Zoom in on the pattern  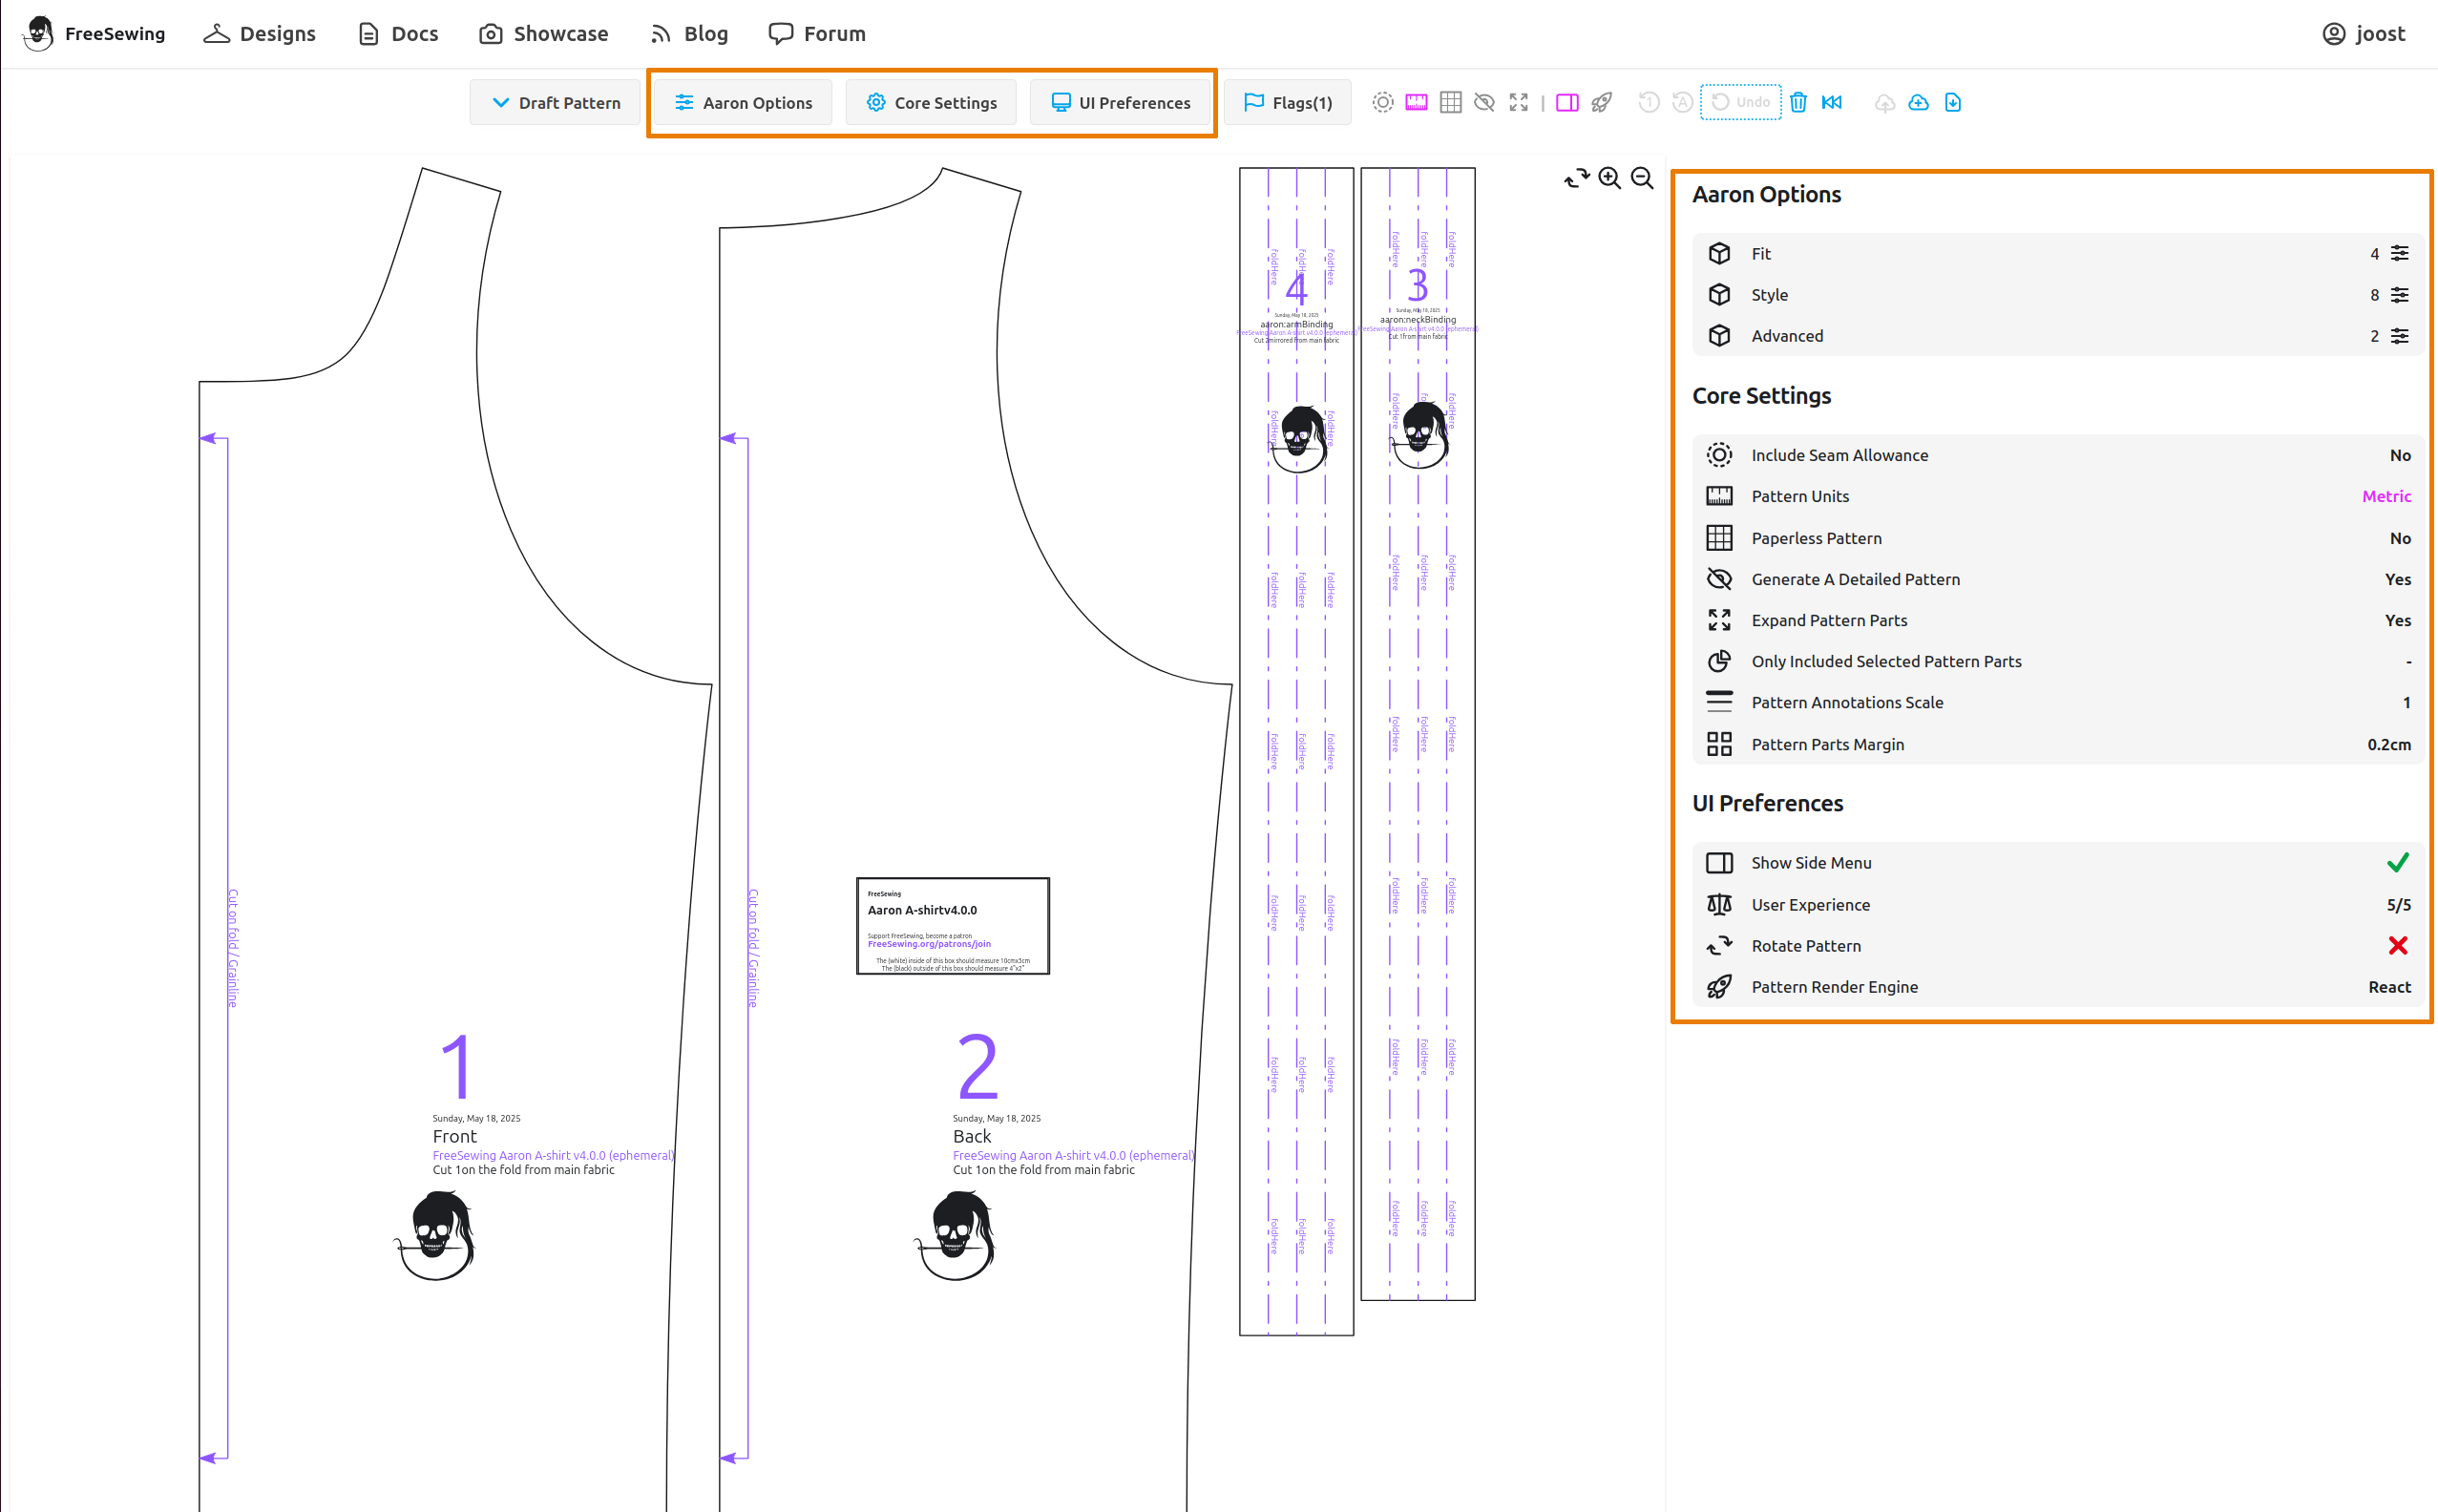coord(1609,178)
